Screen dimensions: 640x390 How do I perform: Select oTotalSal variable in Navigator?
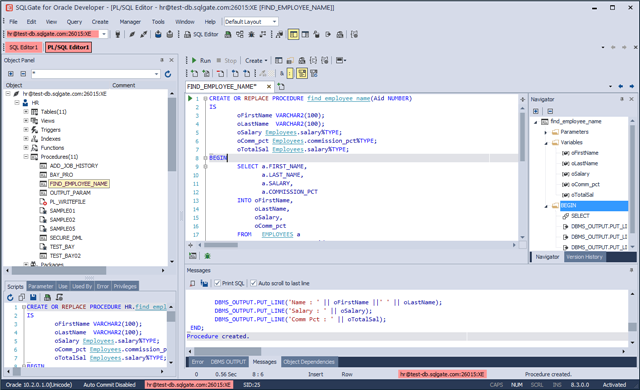point(582,195)
